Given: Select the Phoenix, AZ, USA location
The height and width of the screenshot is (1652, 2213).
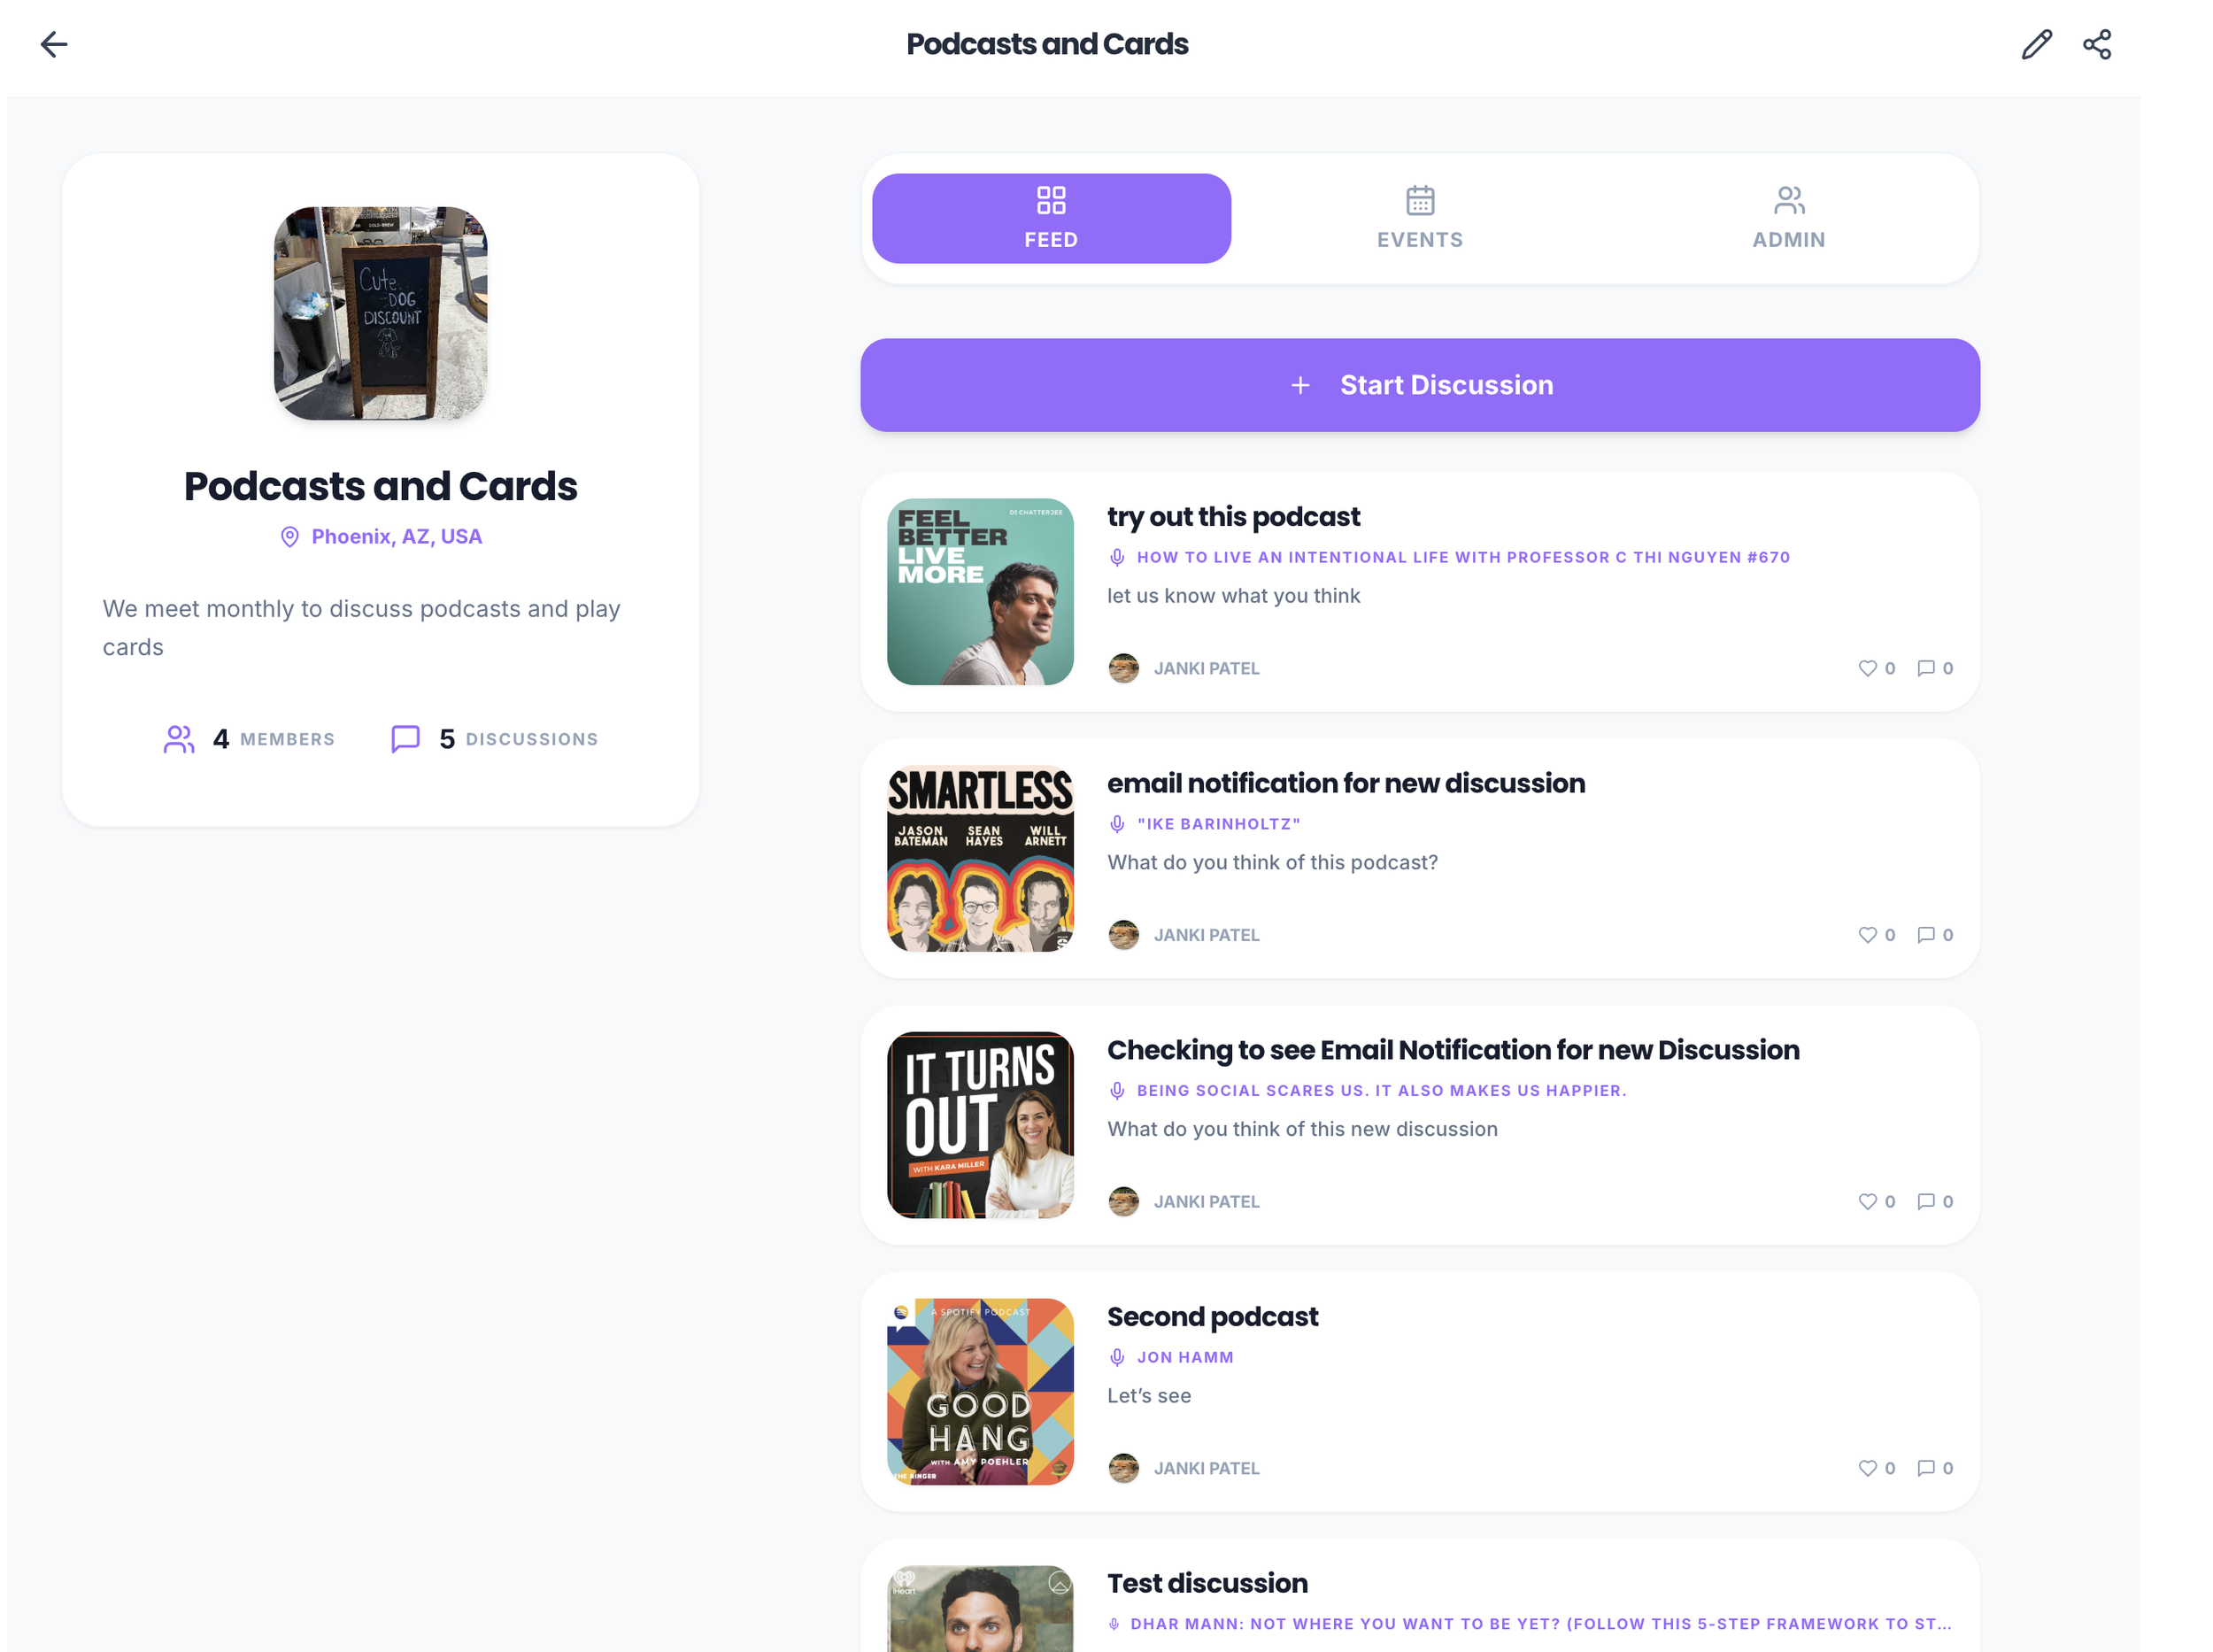Looking at the screenshot, I should tap(396, 537).
